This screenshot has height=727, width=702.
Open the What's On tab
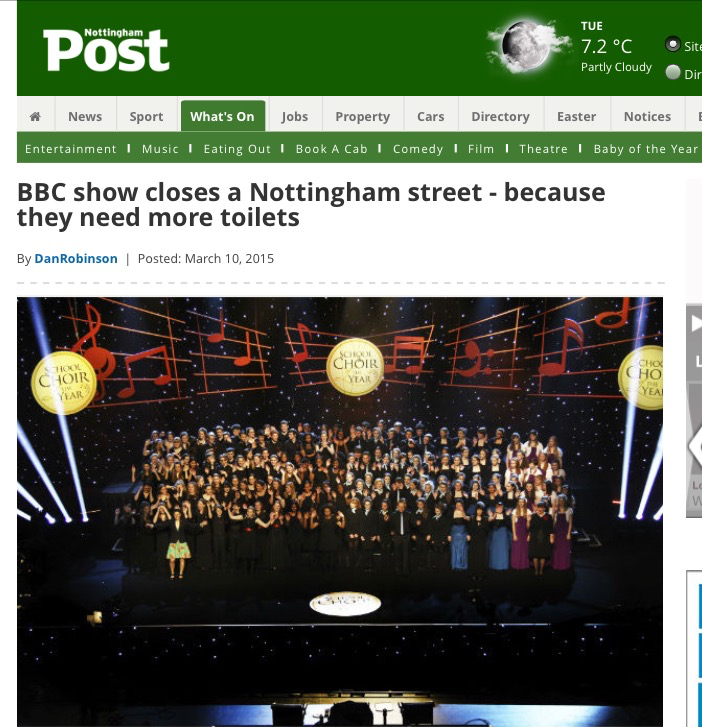223,116
